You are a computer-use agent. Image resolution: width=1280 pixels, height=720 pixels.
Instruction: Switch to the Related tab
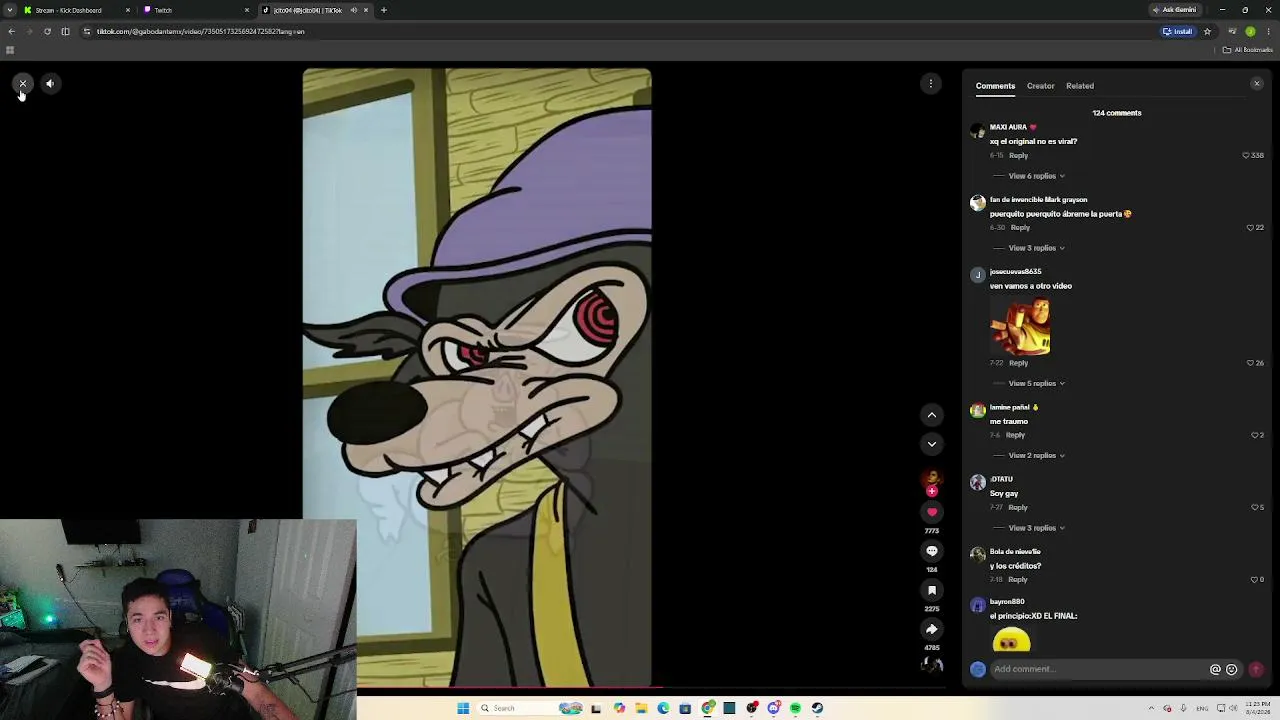pyautogui.click(x=1080, y=86)
